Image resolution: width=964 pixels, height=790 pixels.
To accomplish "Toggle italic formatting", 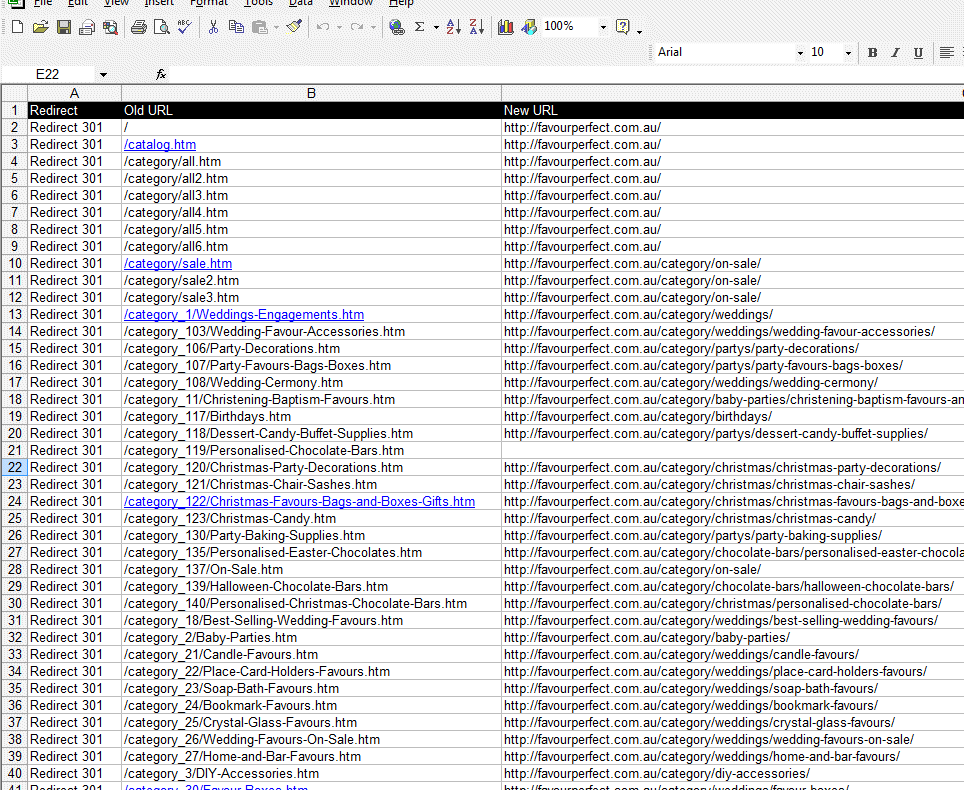I will point(895,53).
